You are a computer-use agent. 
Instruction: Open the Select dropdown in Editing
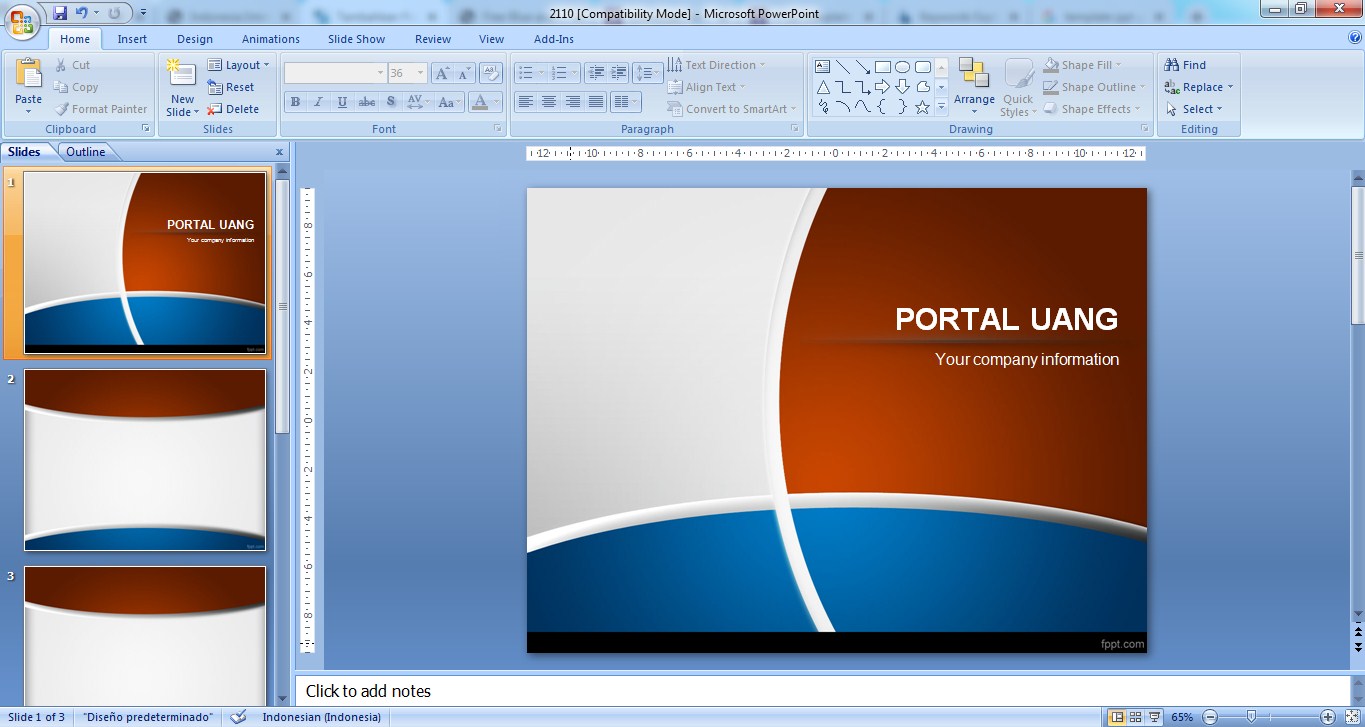click(x=1195, y=109)
